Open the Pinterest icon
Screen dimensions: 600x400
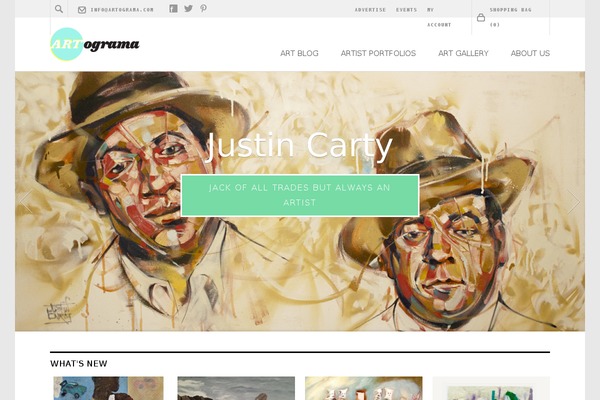coord(204,8)
